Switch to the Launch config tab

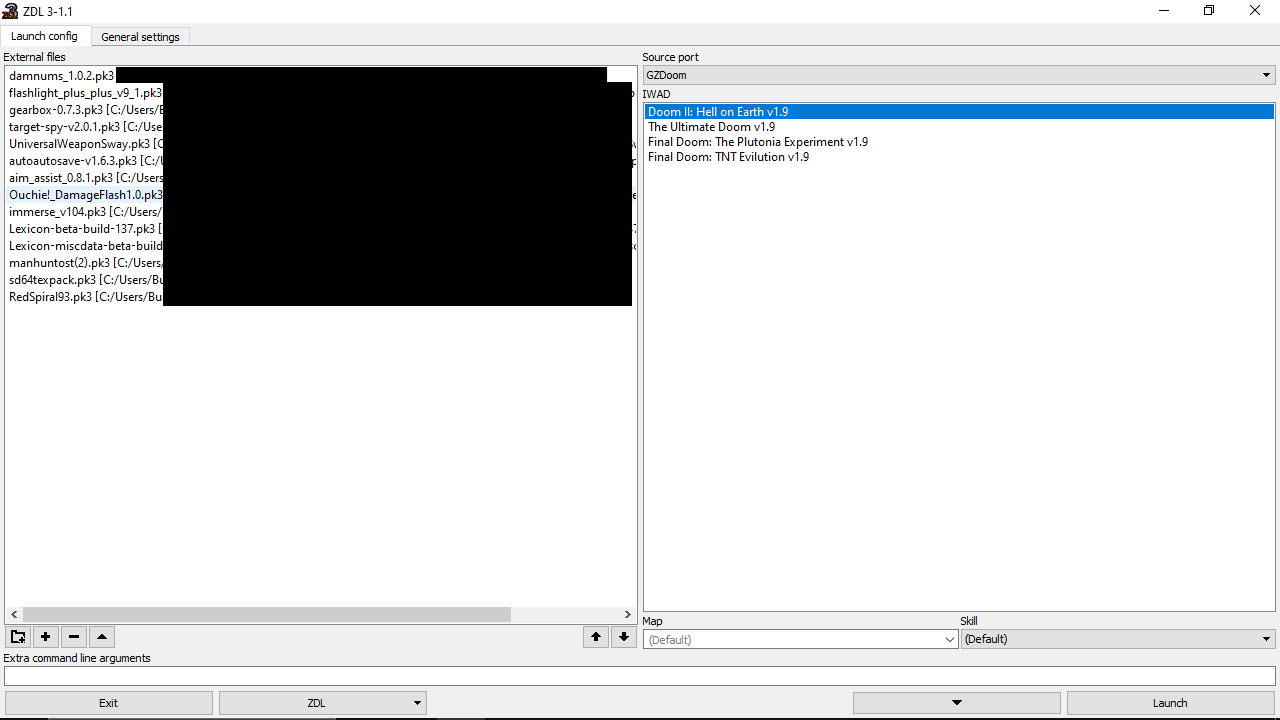click(x=44, y=36)
